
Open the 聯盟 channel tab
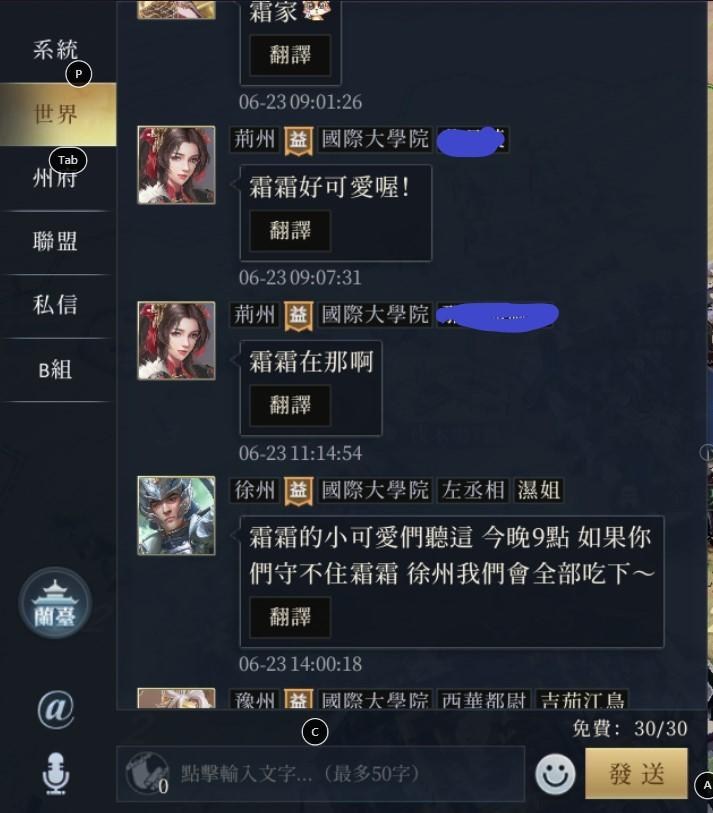pos(56,242)
